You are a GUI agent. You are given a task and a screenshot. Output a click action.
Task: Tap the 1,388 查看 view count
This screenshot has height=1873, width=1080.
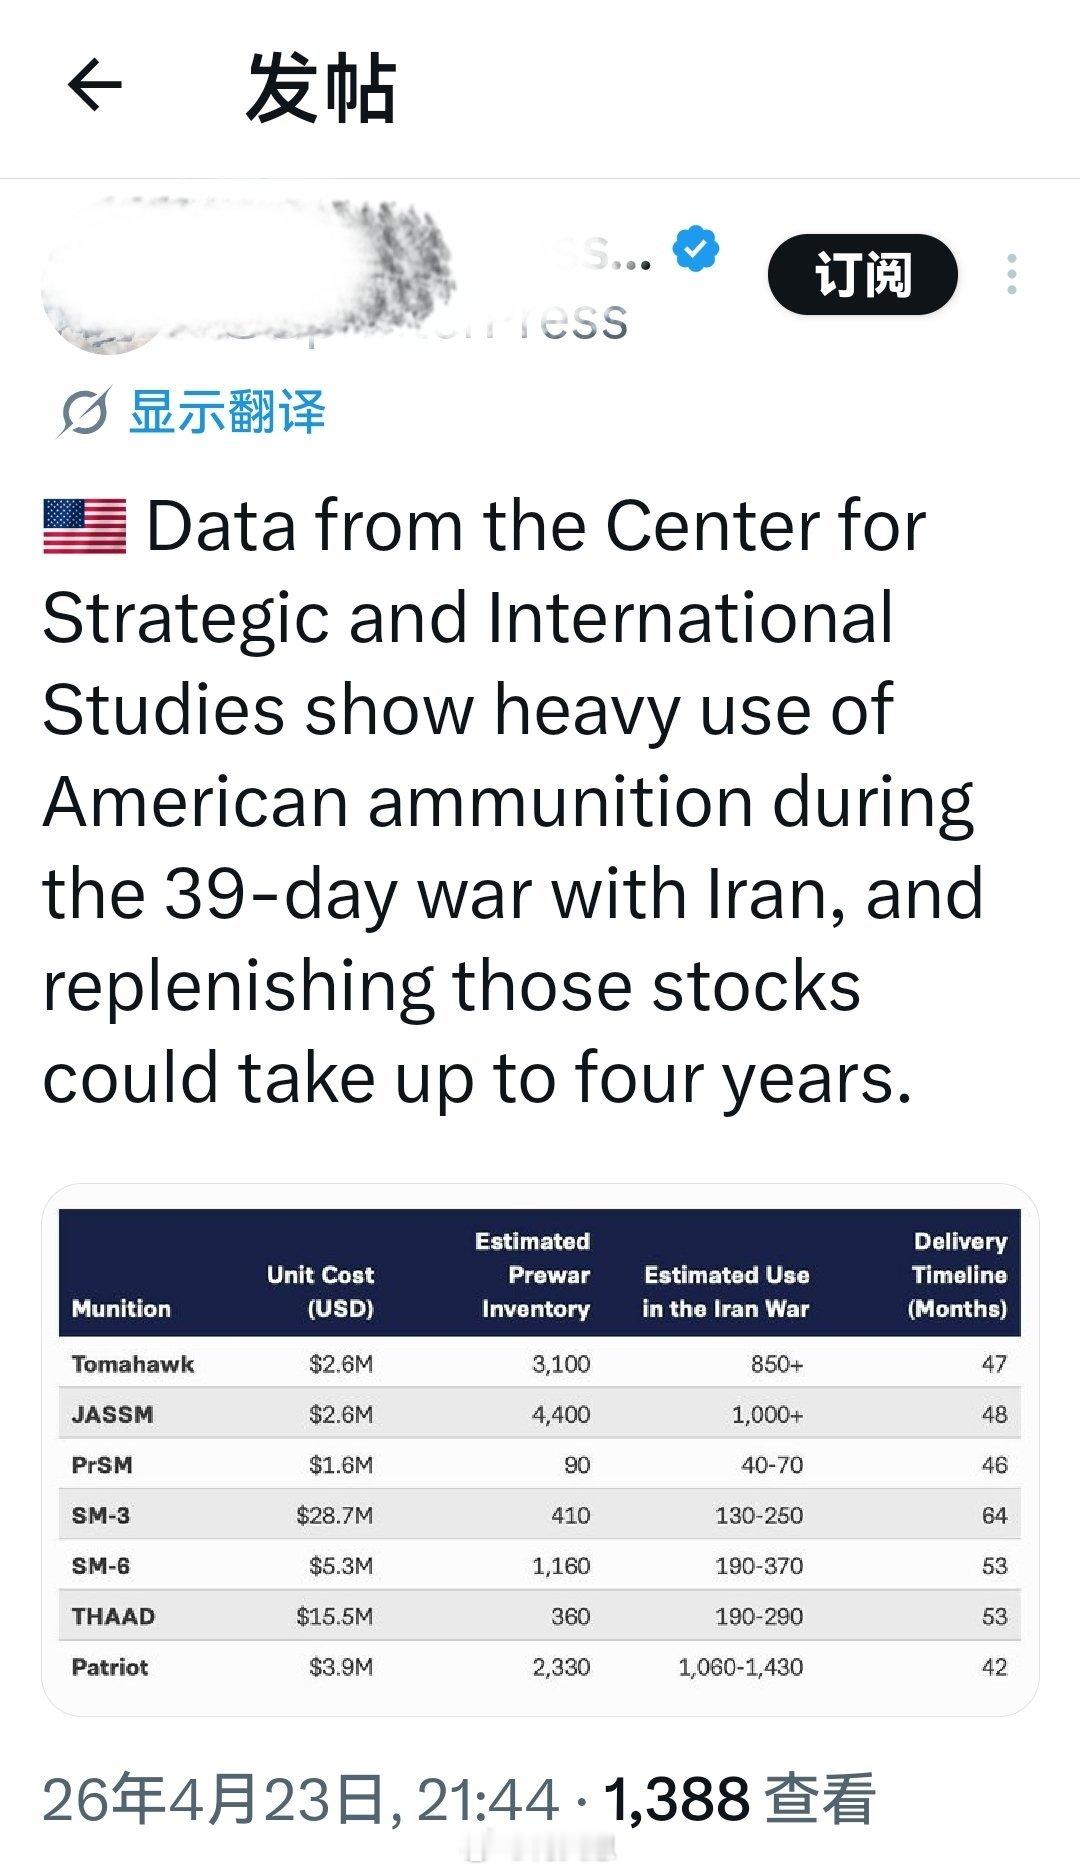coord(740,1800)
